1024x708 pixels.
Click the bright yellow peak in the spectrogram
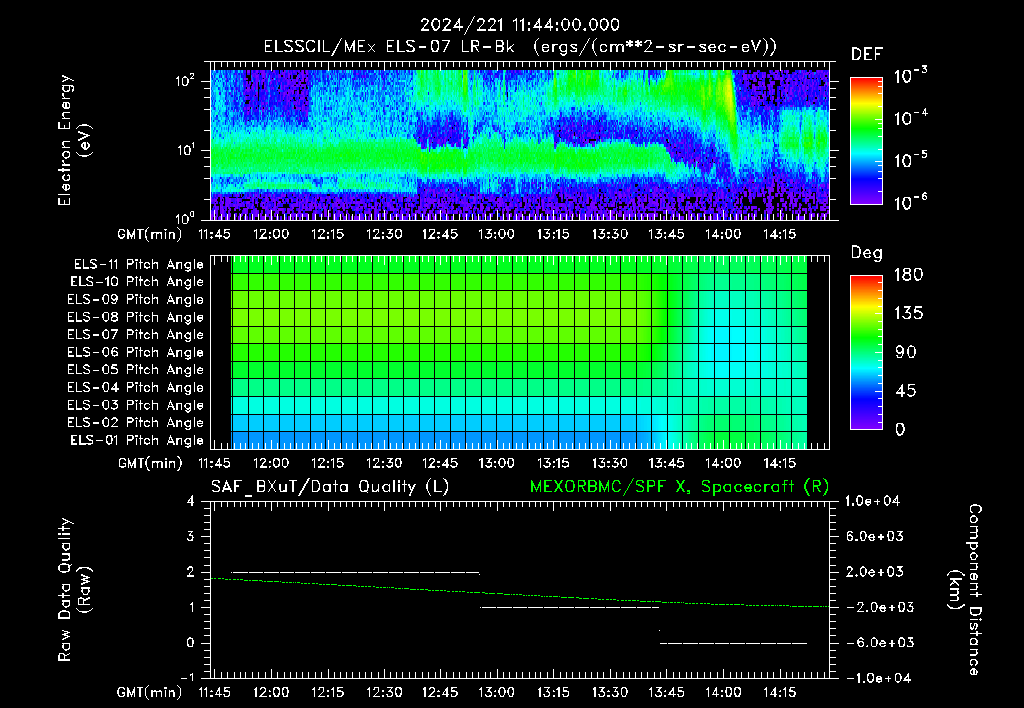tap(728, 95)
